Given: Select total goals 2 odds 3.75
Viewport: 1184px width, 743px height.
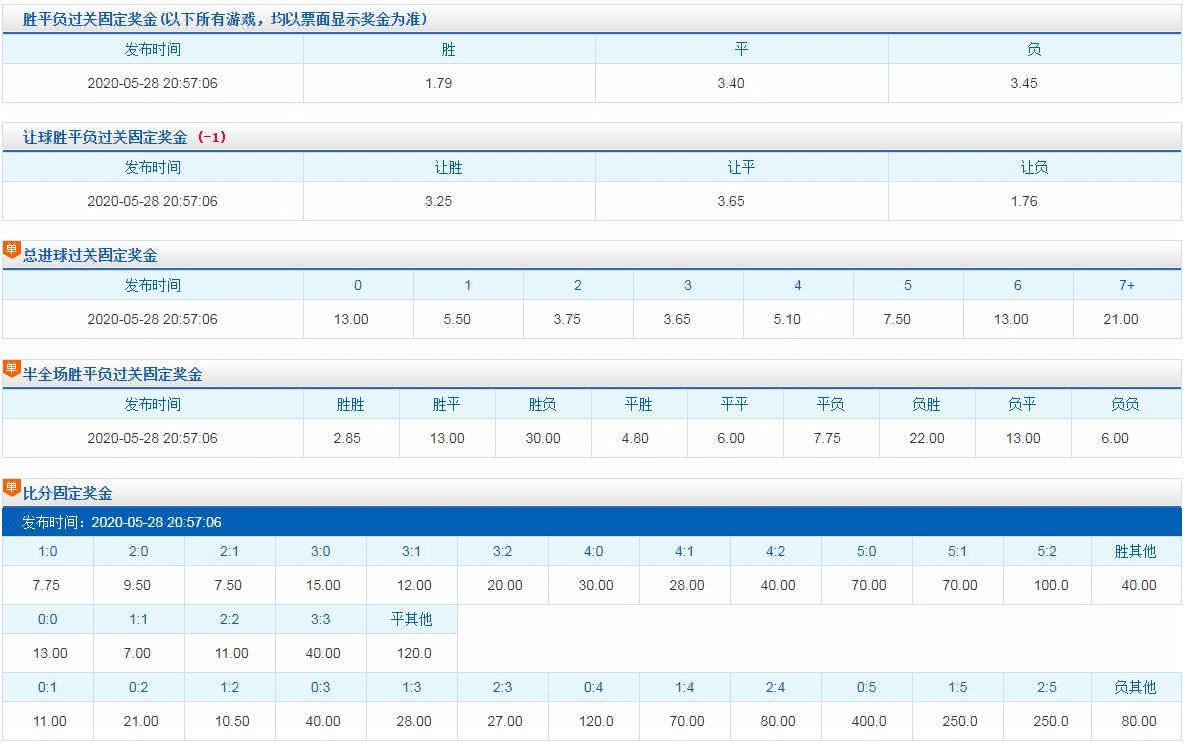Looking at the screenshot, I should [567, 319].
